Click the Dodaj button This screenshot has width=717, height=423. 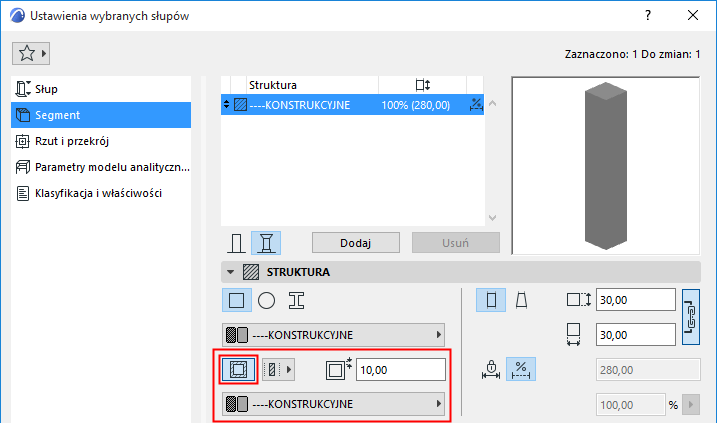[x=357, y=243]
